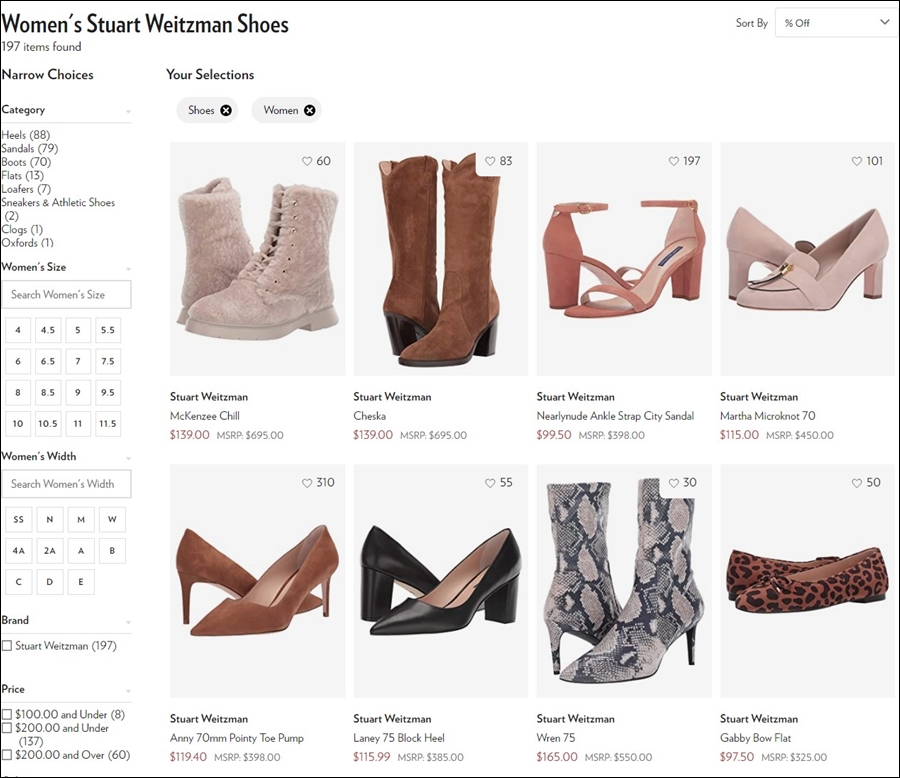Select width E
Viewport: 900px width, 778px height.
(x=81, y=582)
